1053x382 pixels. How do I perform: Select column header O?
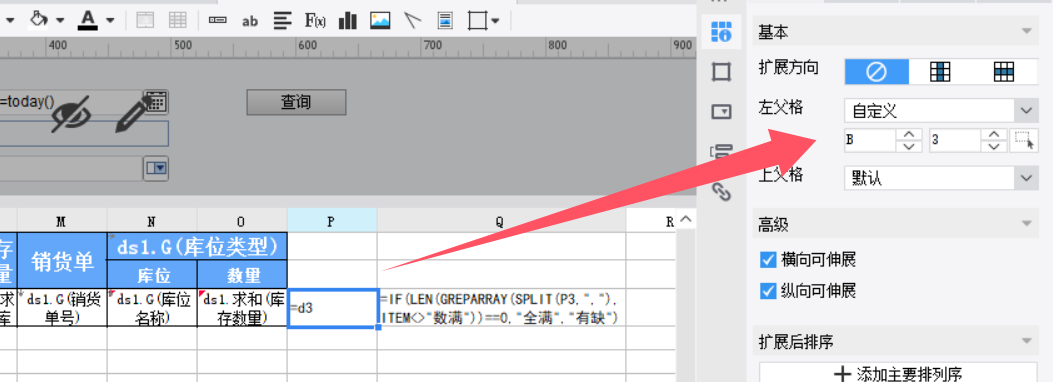click(x=242, y=221)
